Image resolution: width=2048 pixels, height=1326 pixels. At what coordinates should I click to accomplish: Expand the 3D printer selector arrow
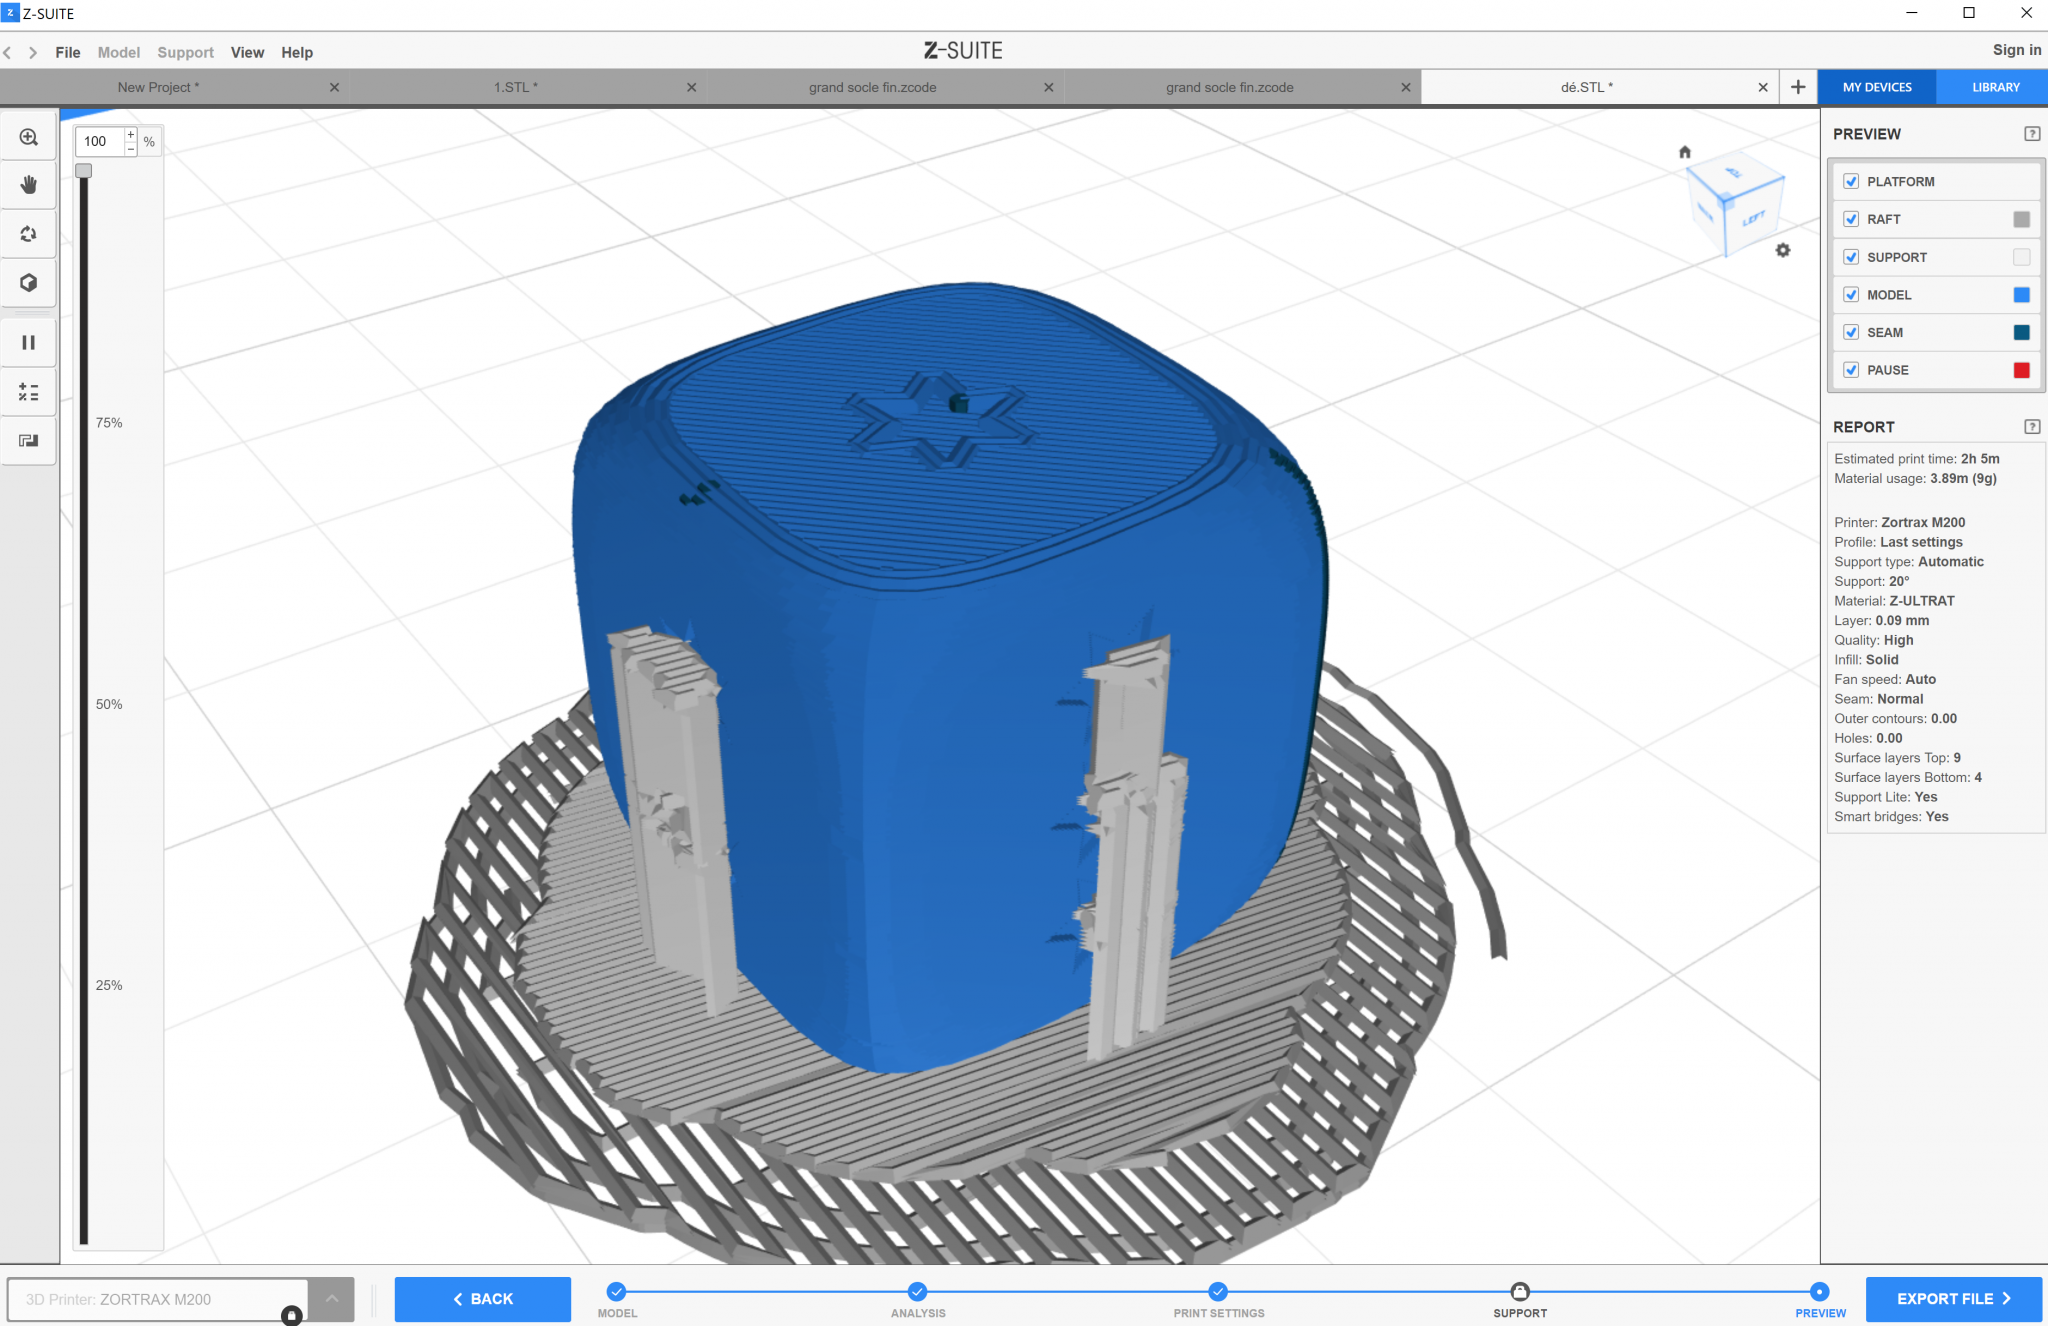332,1299
